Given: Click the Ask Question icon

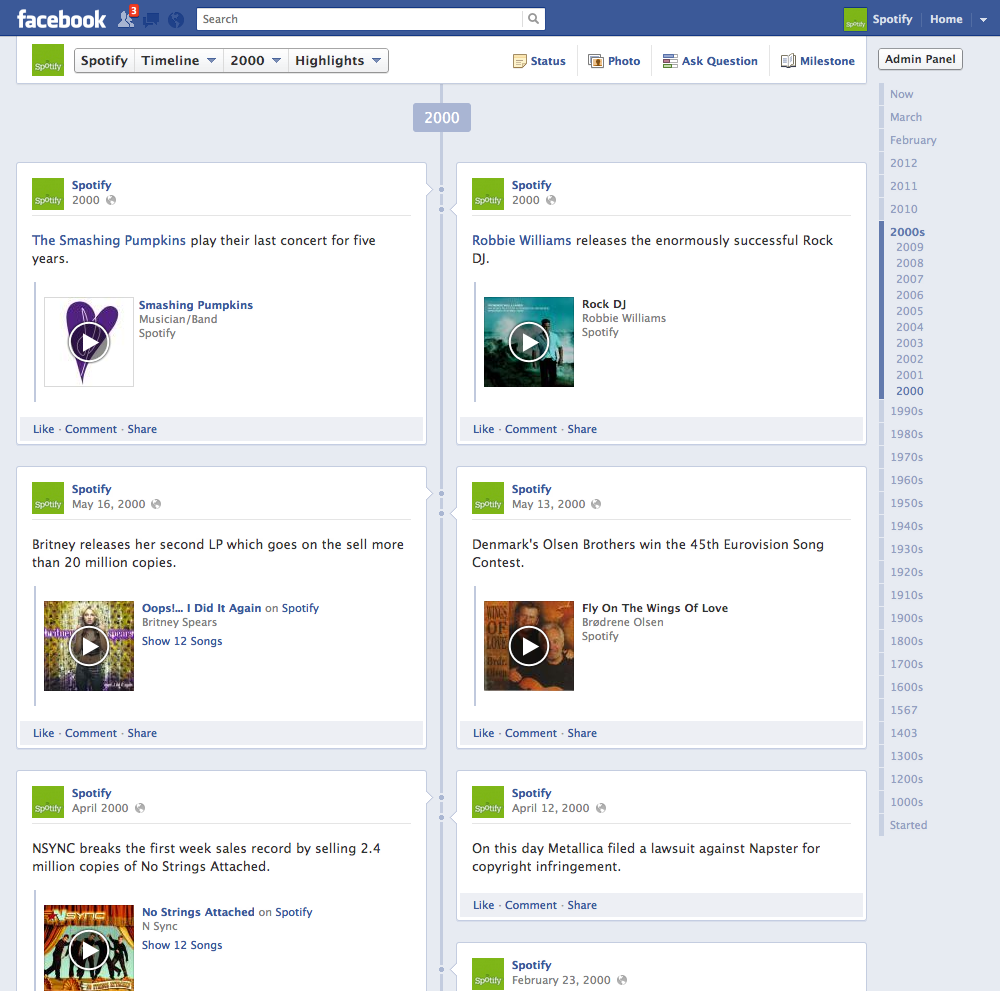Looking at the screenshot, I should coord(670,61).
